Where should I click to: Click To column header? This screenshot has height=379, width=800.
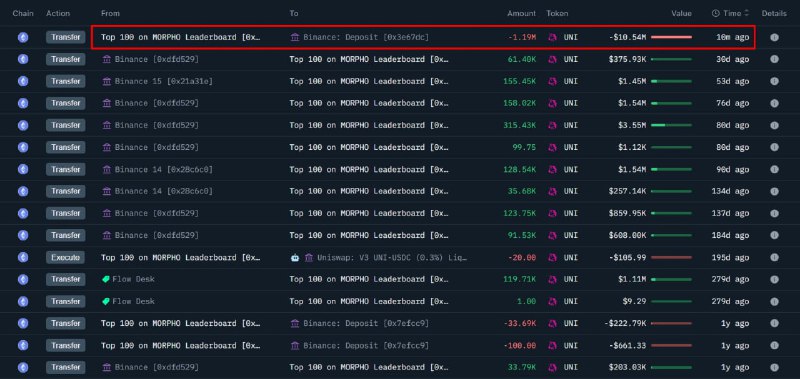click(294, 13)
